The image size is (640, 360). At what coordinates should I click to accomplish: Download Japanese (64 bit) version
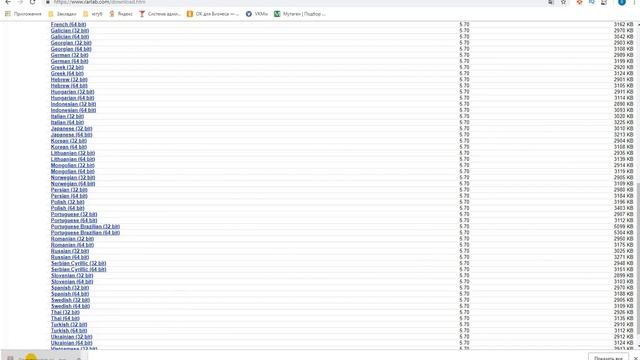tap(71, 135)
